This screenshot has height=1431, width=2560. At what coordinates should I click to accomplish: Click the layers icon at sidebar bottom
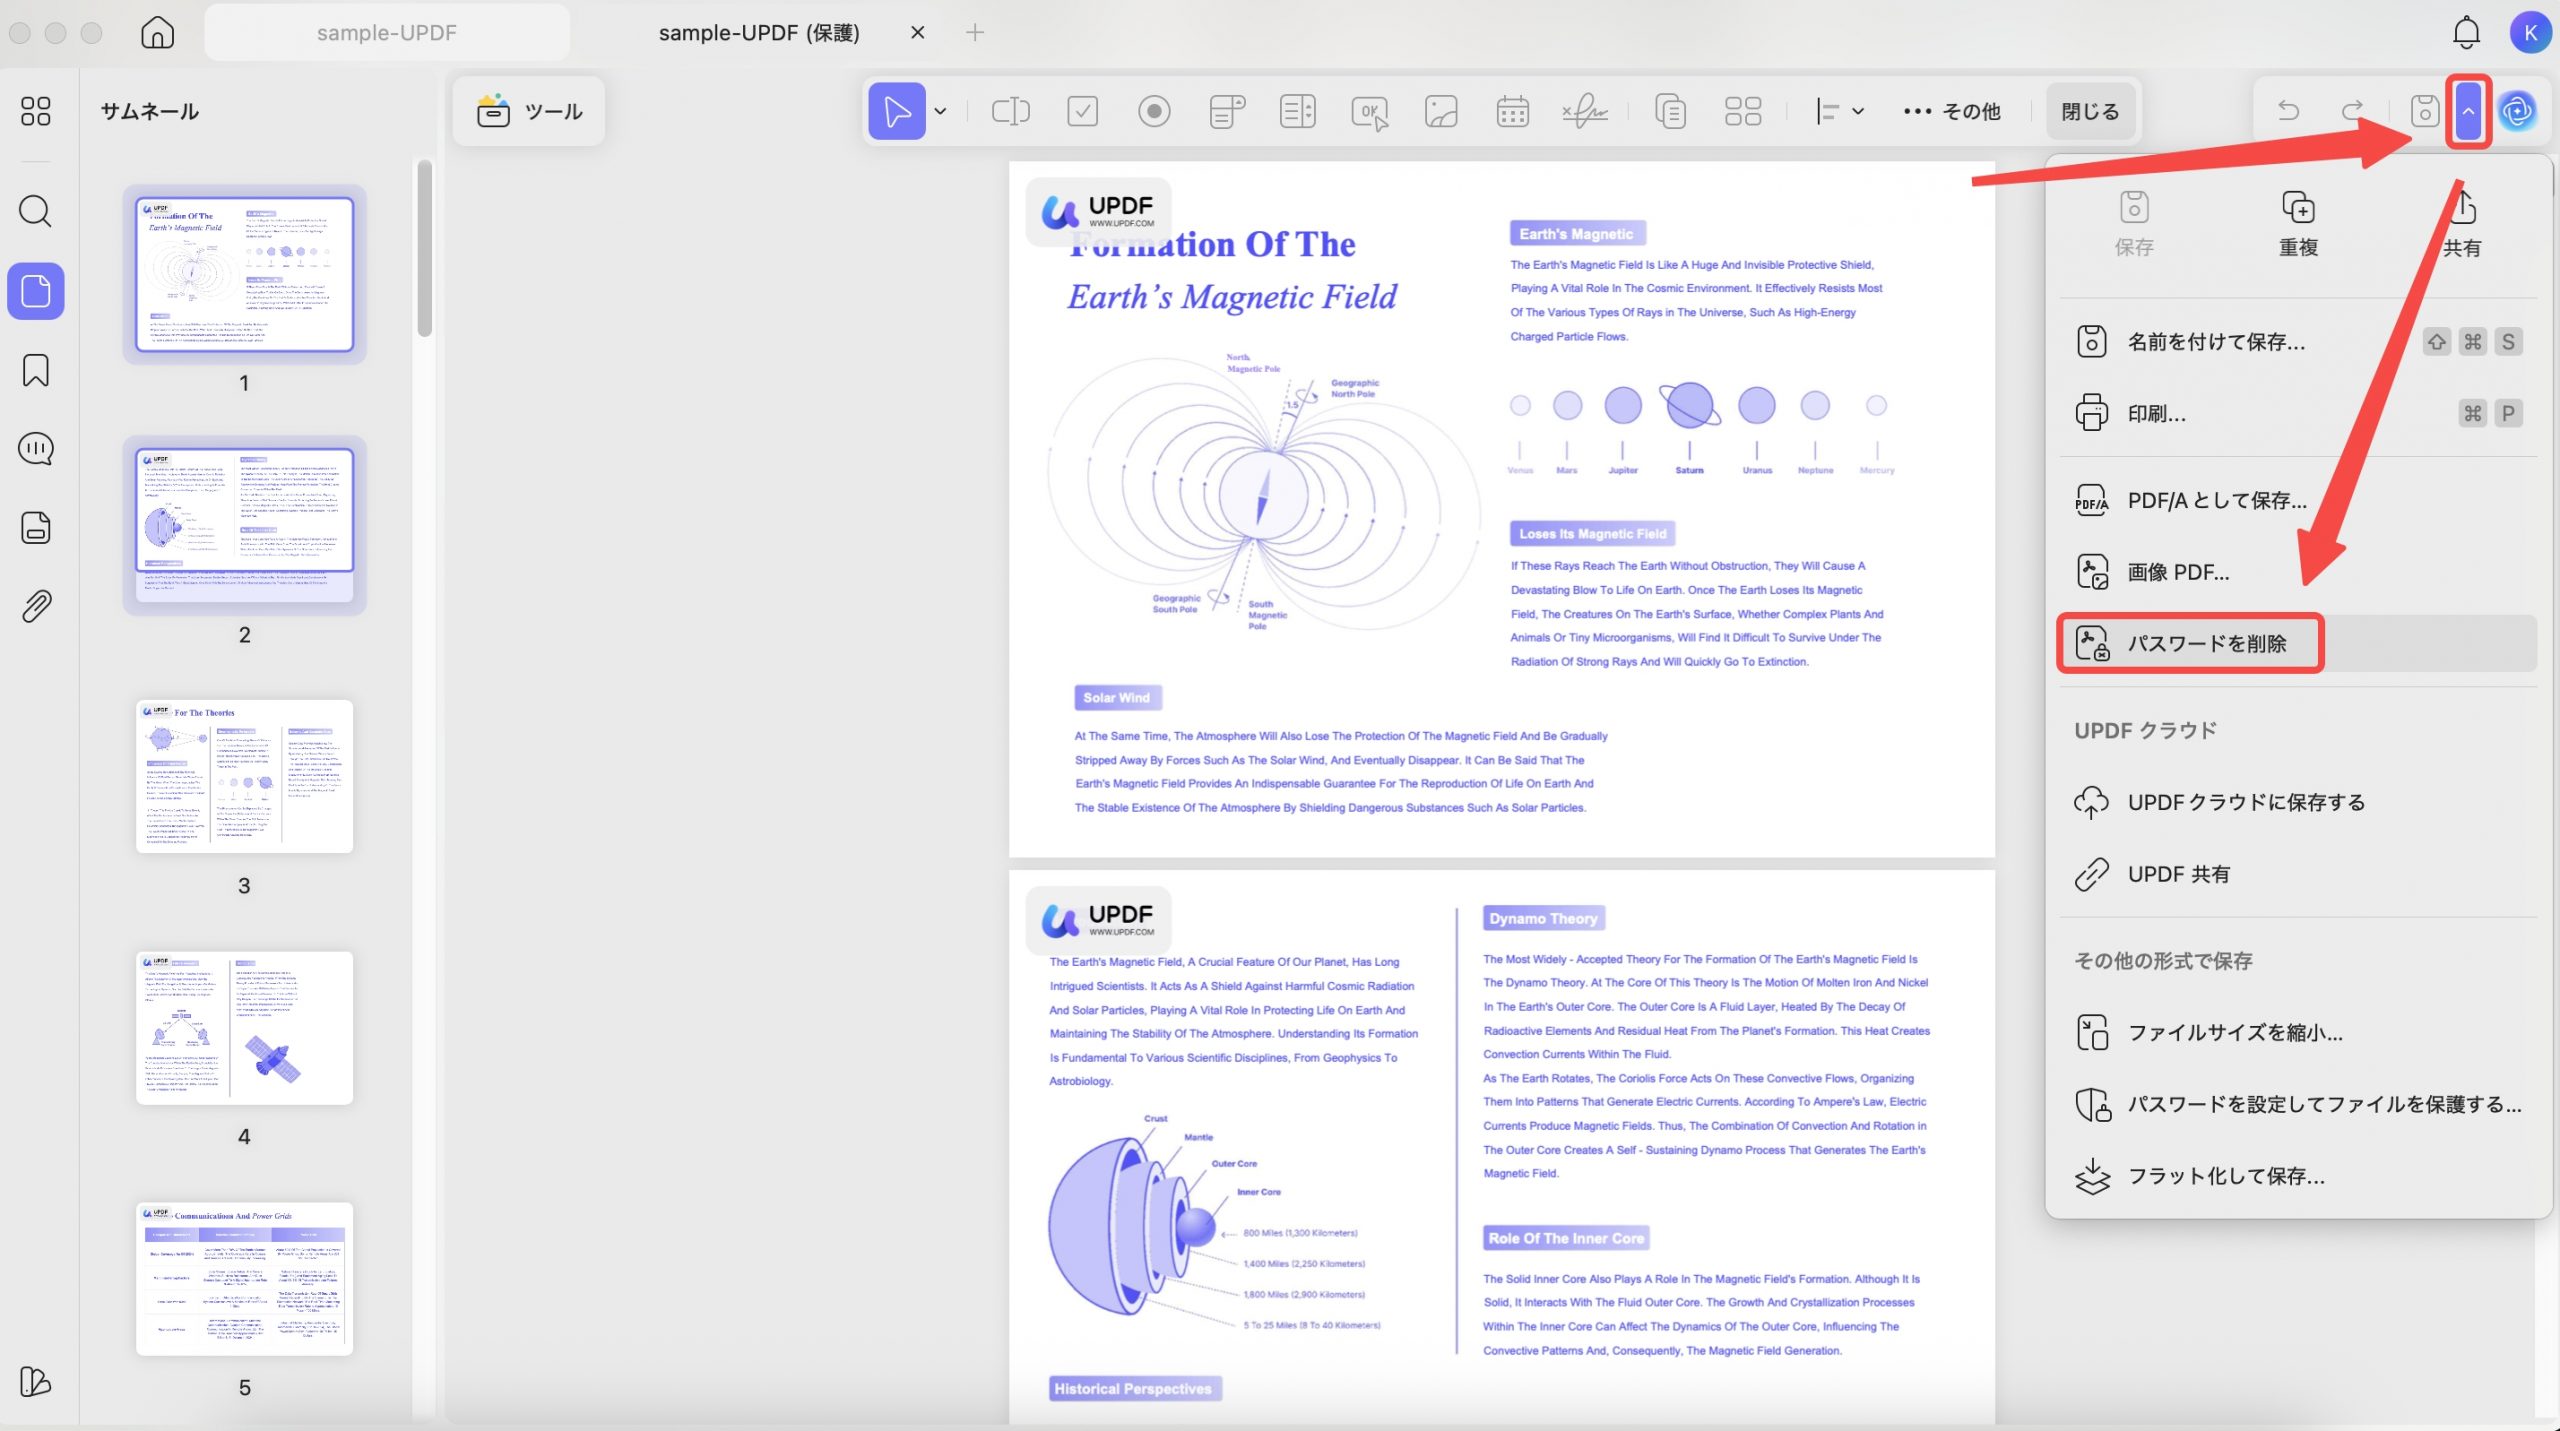(x=36, y=1382)
